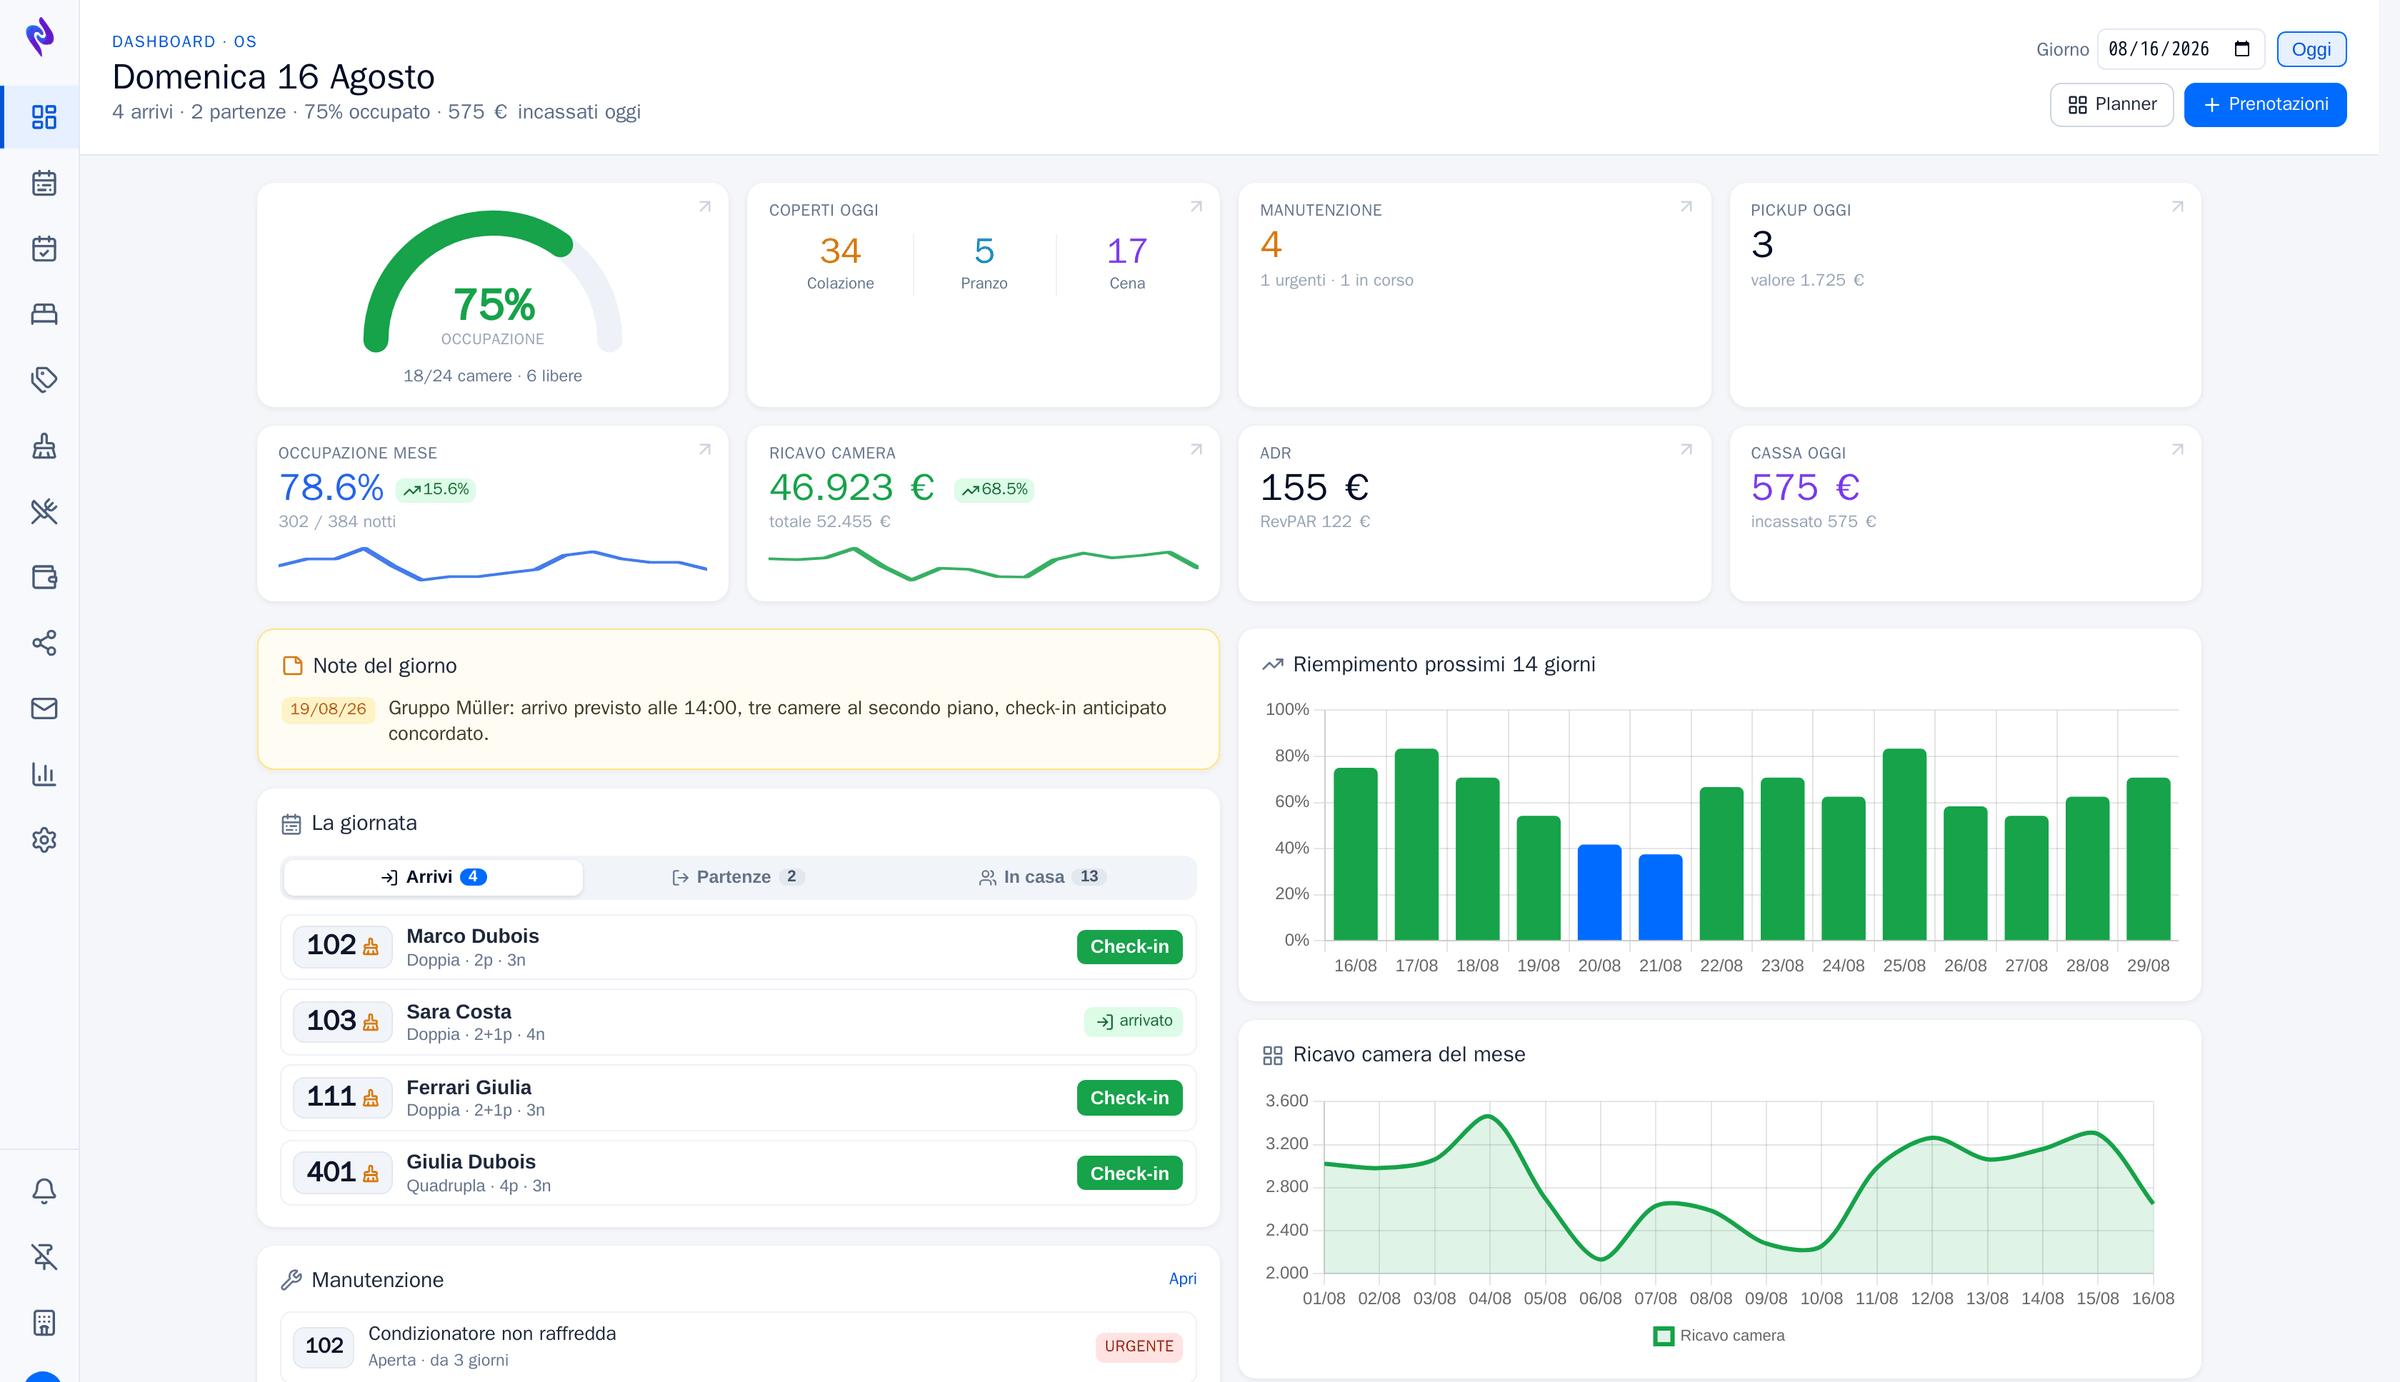Open the Planner button
Image resolution: width=2400 pixels, height=1382 pixels.
[x=2112, y=105]
